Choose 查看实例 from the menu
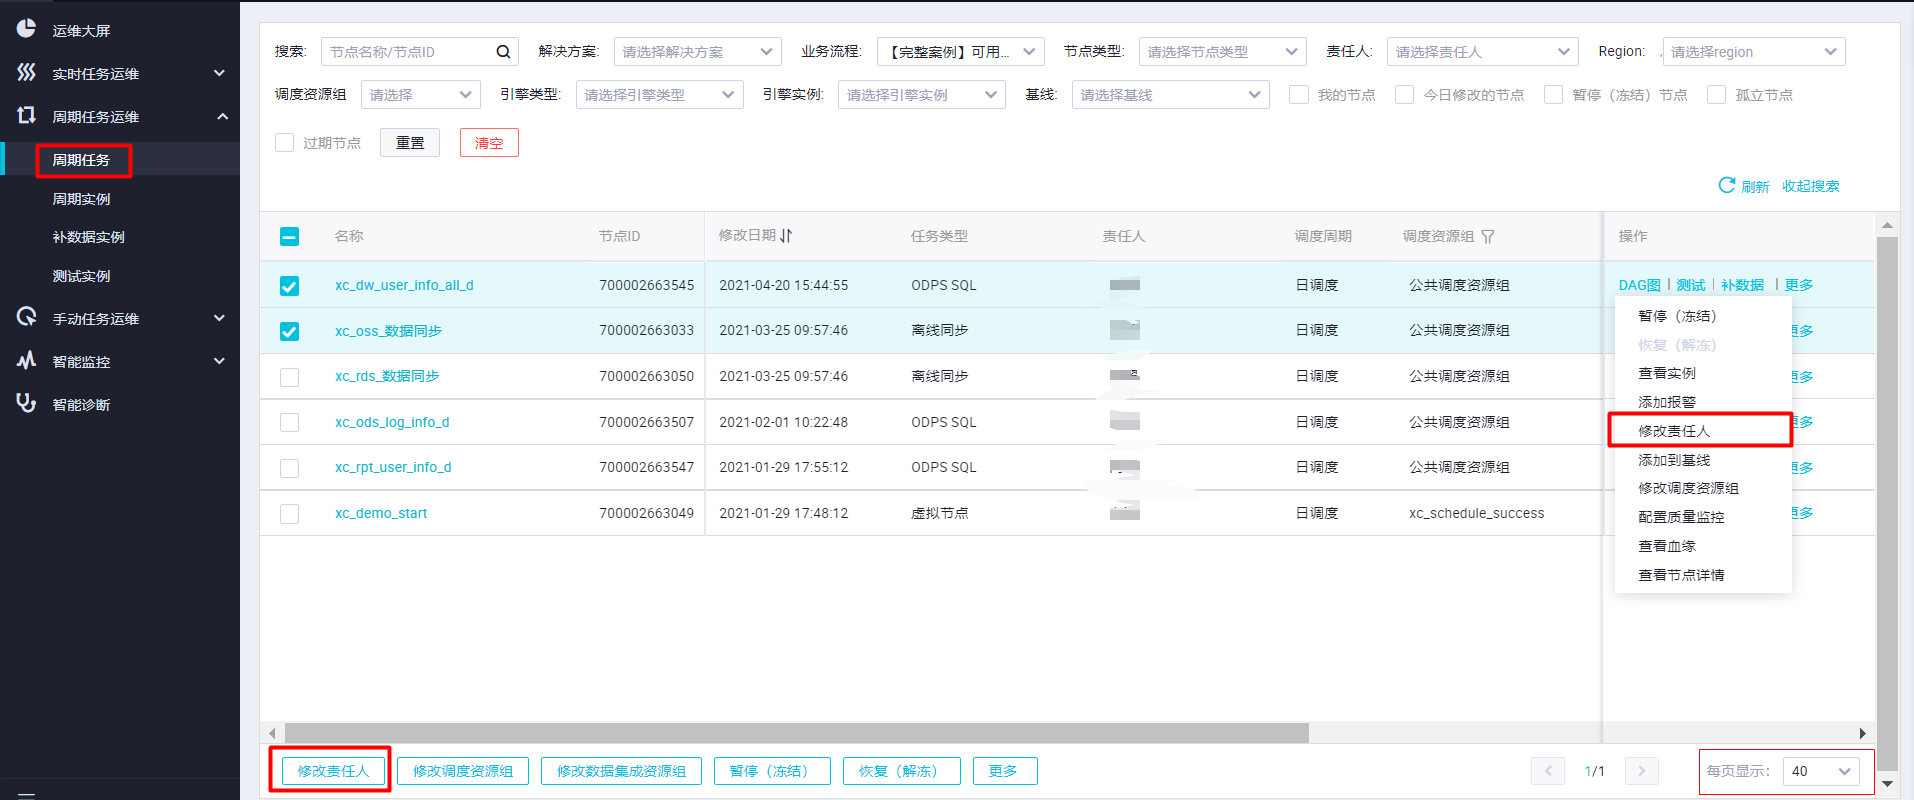Screen dimensions: 1914x800 1667,373
